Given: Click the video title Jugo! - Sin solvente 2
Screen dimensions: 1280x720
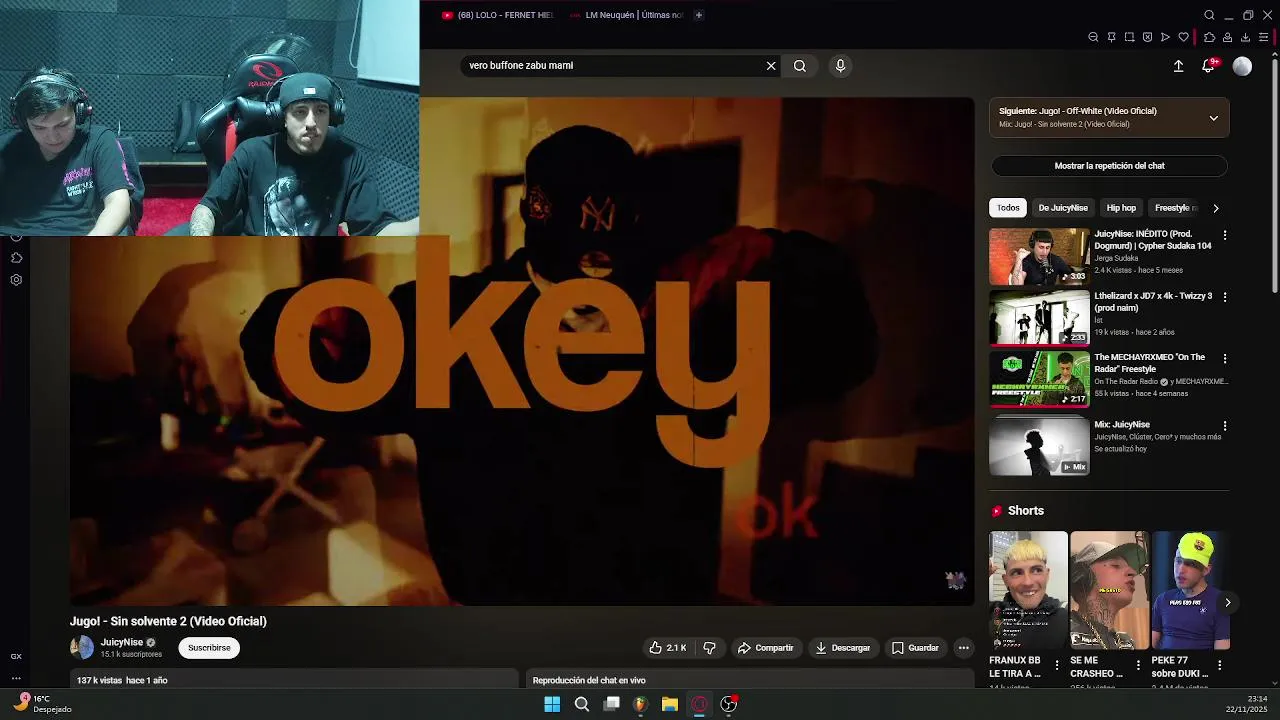Looking at the screenshot, I should pos(168,621).
